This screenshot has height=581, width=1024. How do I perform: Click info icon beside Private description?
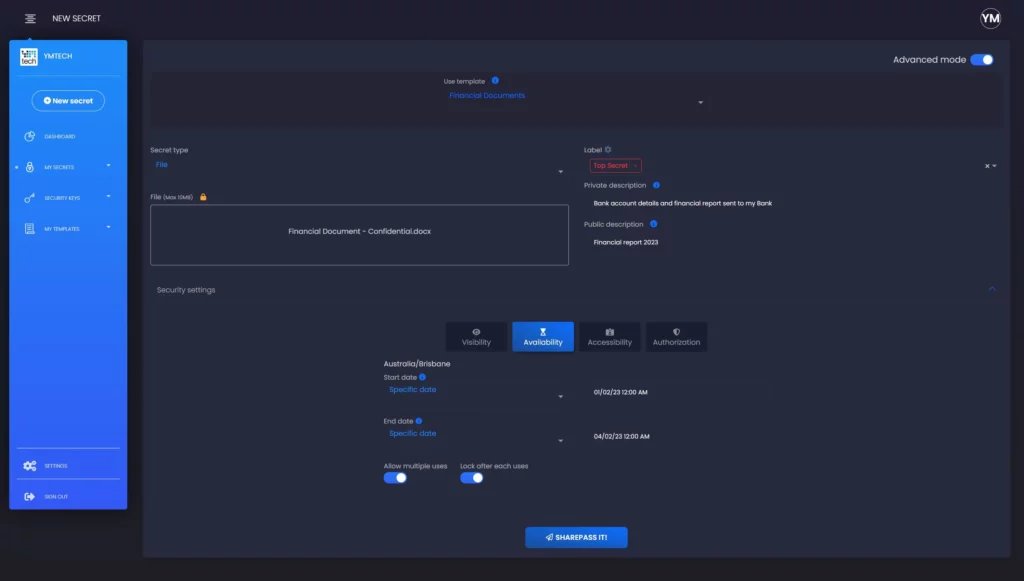656,185
